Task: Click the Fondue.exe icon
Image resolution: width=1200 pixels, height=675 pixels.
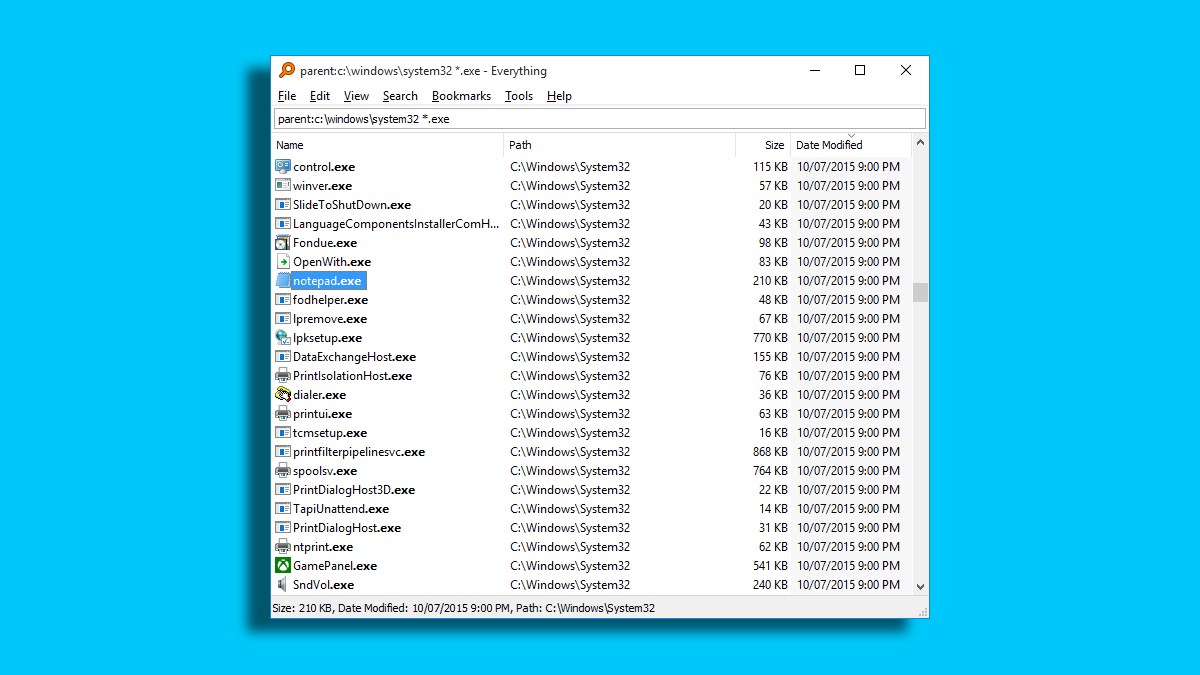Action: 283,243
